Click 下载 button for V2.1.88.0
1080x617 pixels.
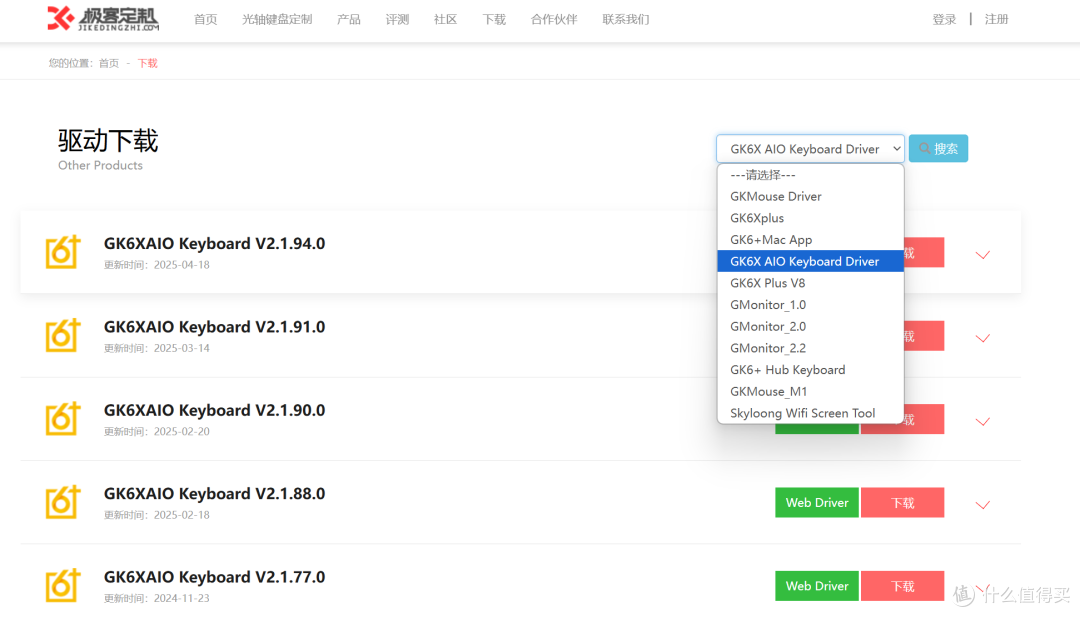pyautogui.click(x=902, y=503)
